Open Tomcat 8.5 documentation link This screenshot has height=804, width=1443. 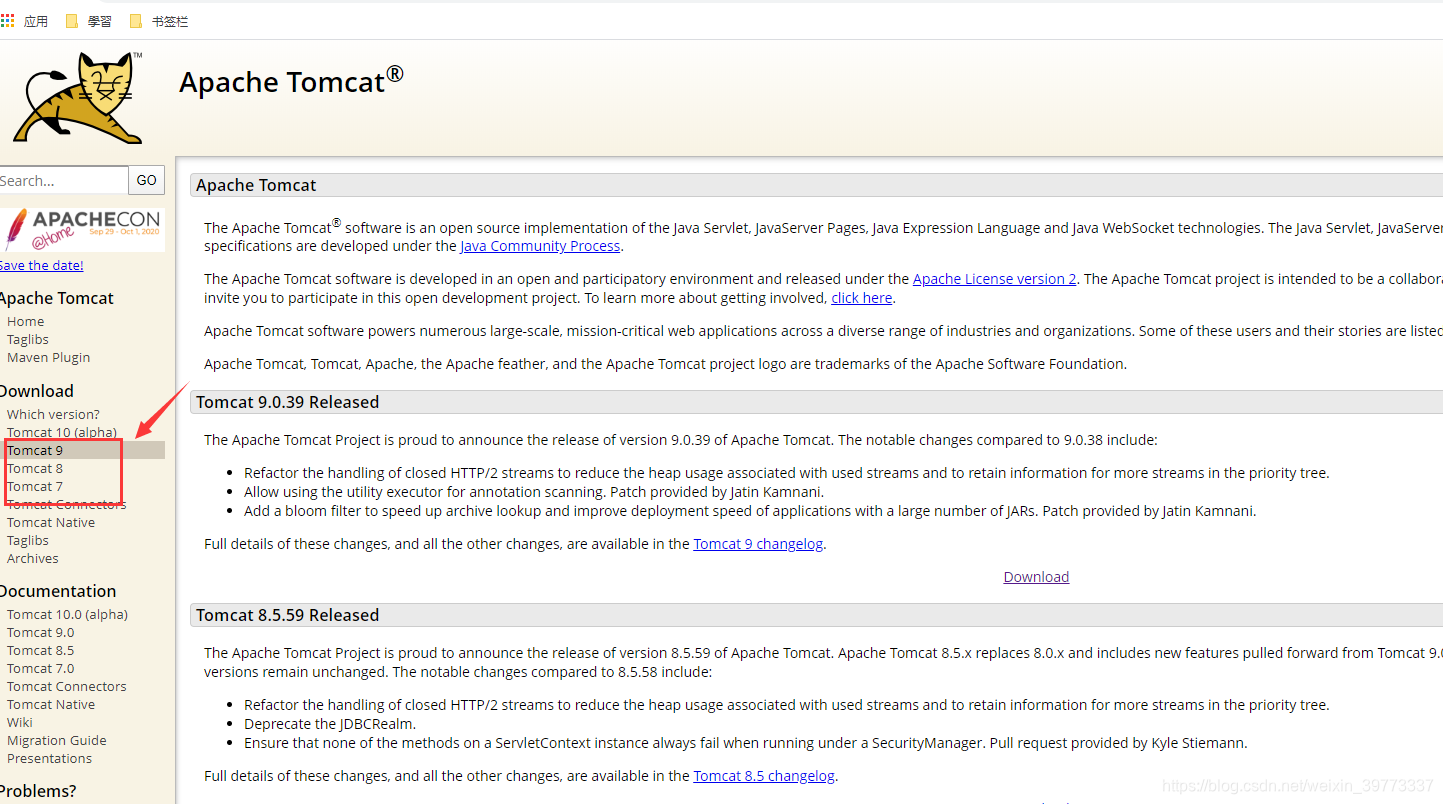click(40, 650)
